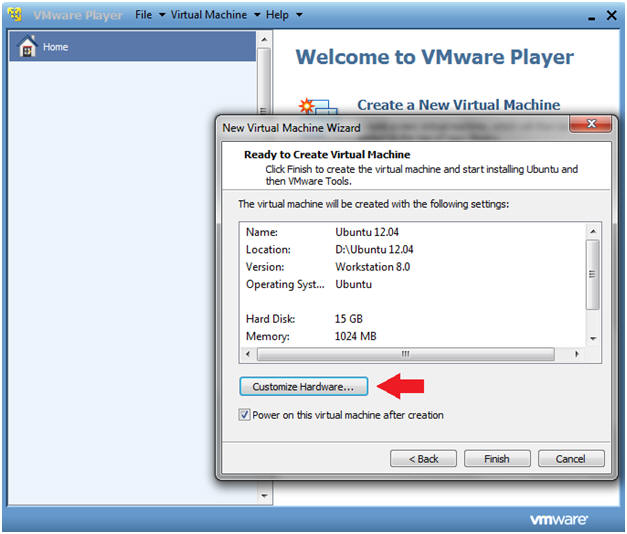
Task: Select the Memory: 1024 MB row
Action: point(413,336)
